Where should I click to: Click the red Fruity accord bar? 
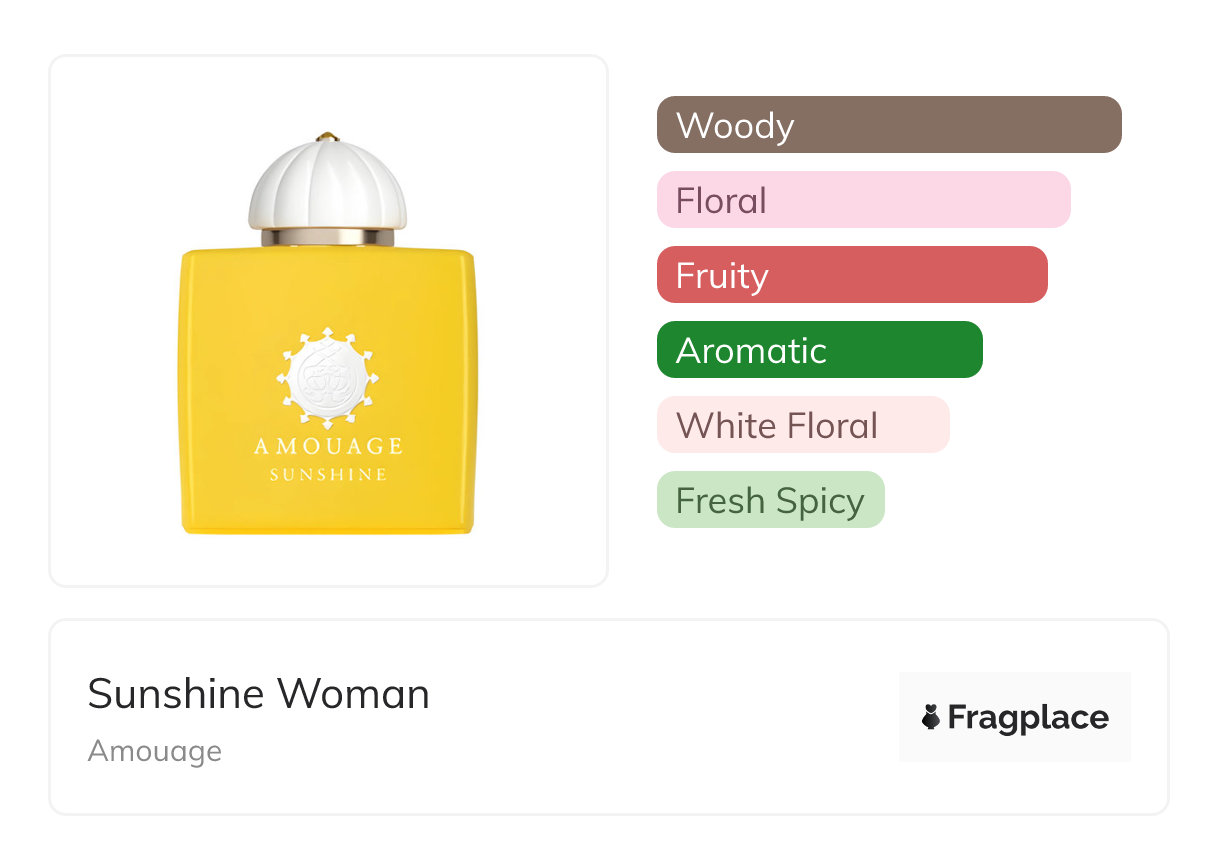[x=851, y=275]
